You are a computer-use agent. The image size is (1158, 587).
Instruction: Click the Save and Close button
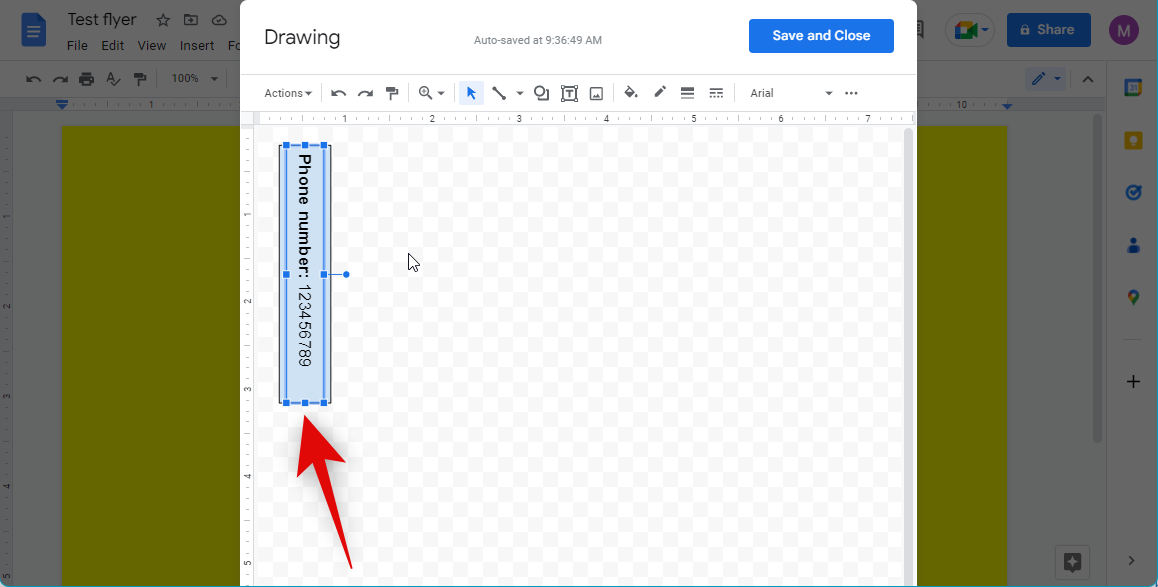point(821,36)
